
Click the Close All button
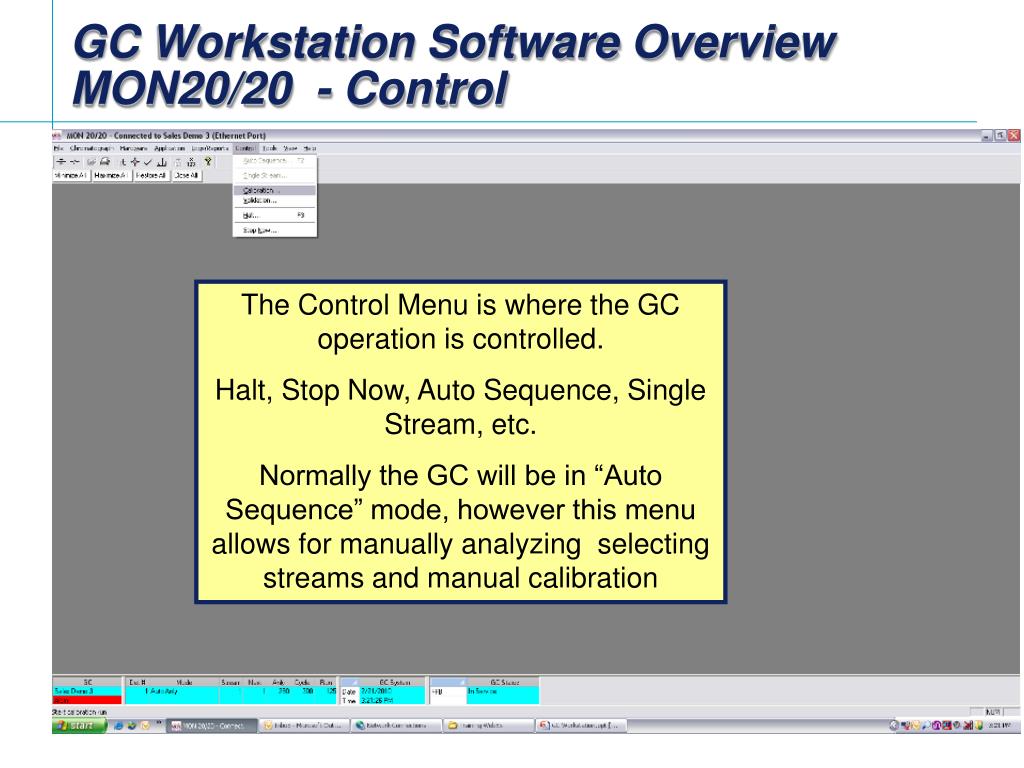click(186, 176)
